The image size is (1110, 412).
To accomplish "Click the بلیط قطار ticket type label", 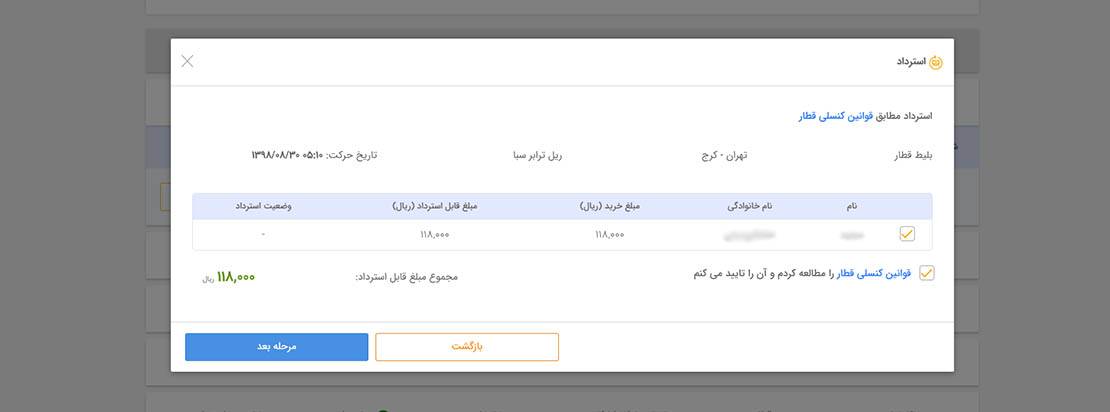I will tap(913, 155).
